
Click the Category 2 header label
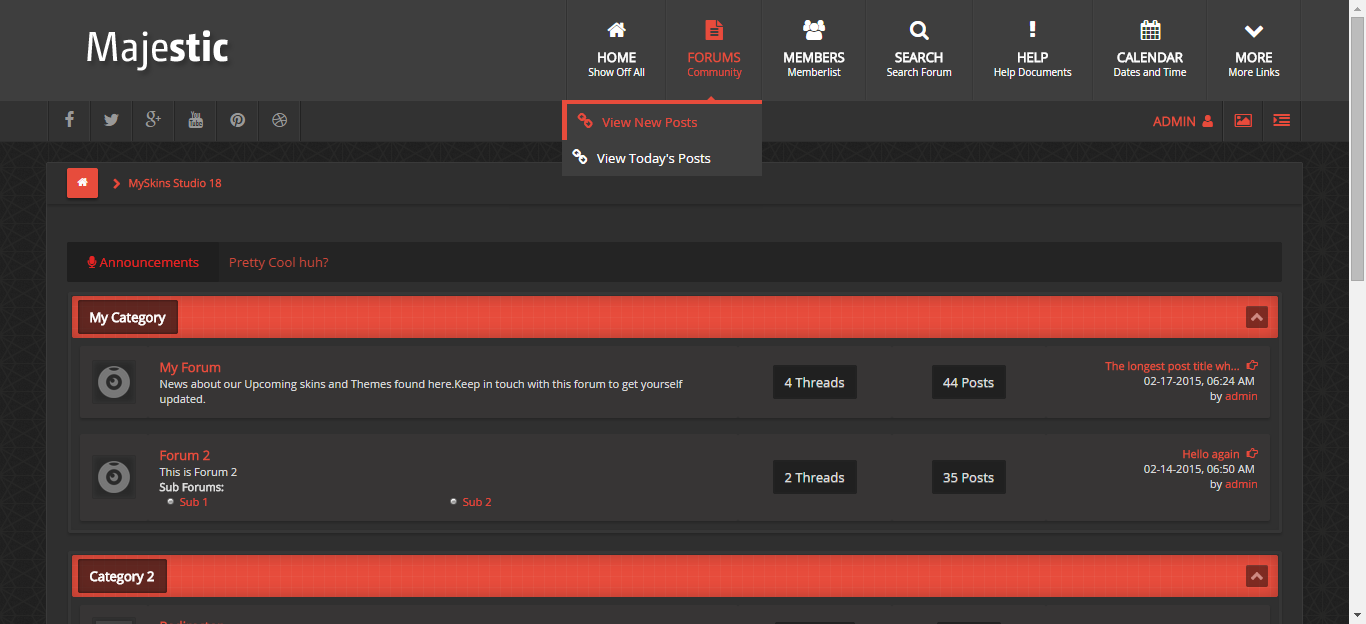click(122, 576)
